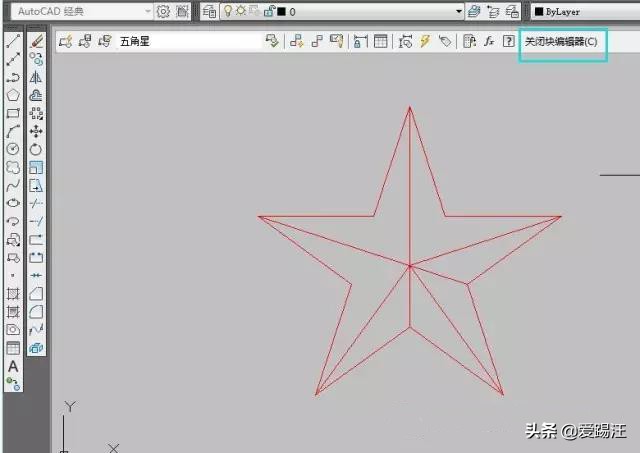Viewport: 640px width, 453px height.
Task: Select the Region tool
Action: point(13,330)
